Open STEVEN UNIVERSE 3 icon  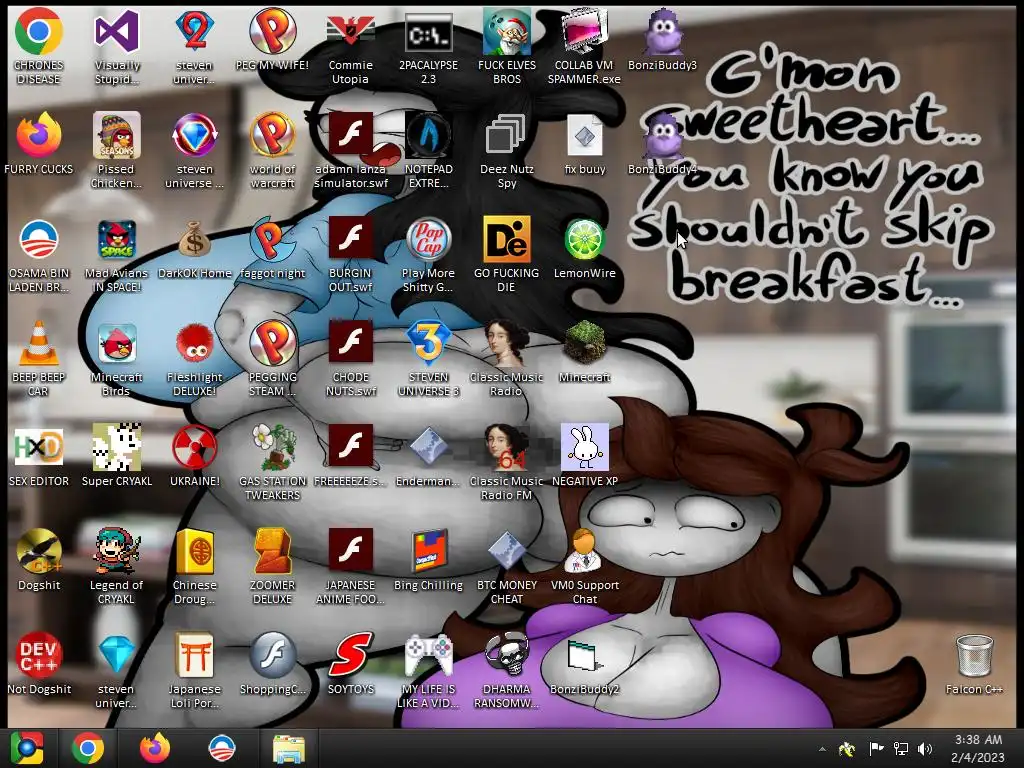pyautogui.click(x=428, y=343)
